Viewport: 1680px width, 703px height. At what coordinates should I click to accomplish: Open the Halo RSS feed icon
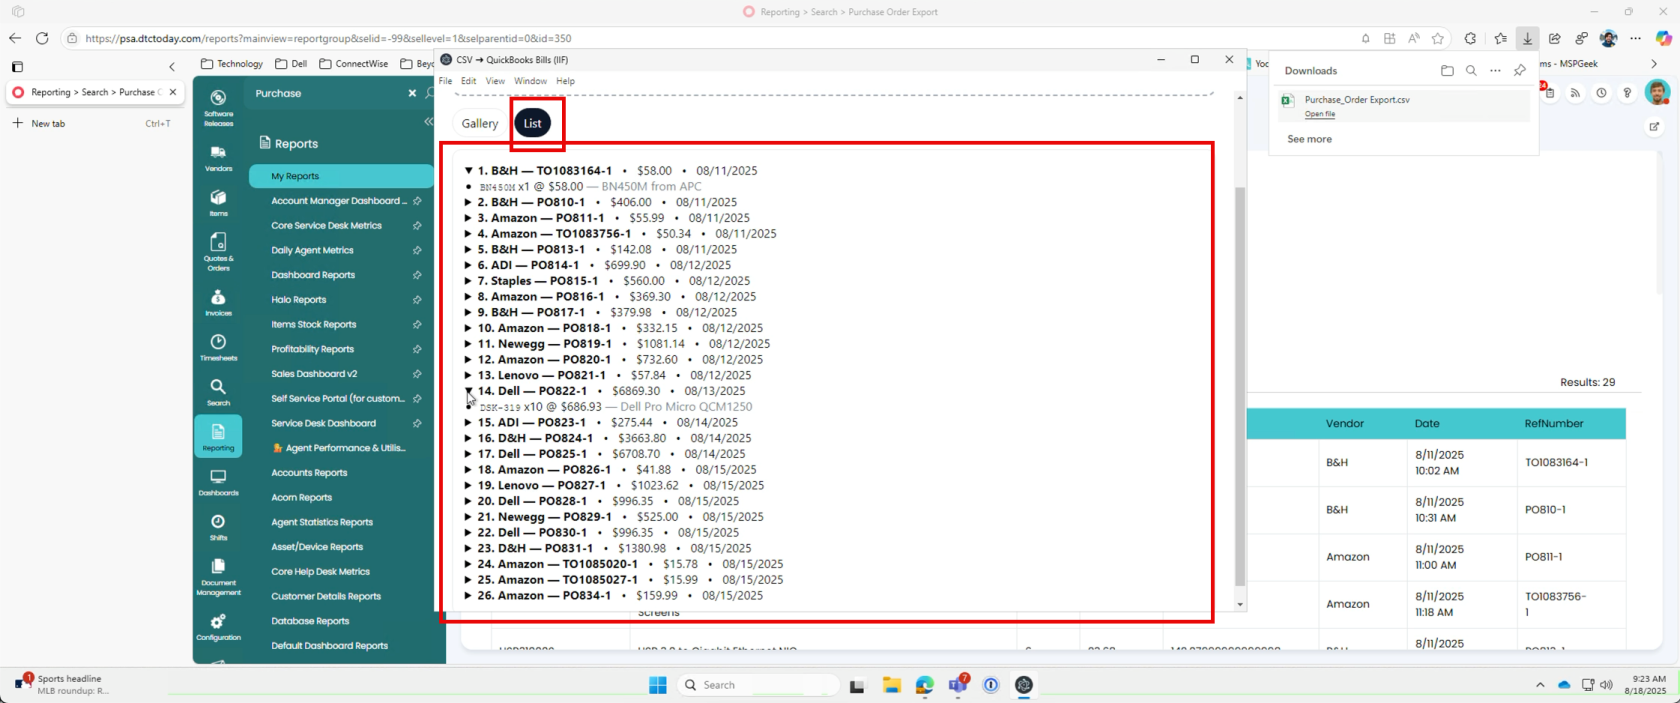click(1575, 93)
